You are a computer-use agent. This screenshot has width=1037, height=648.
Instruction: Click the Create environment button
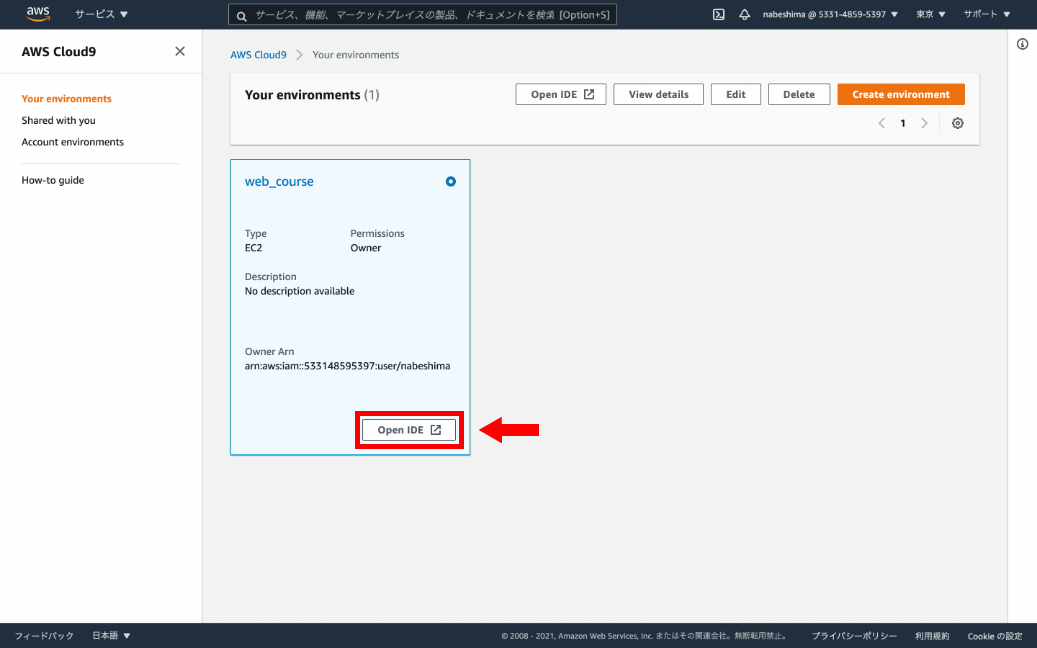coord(901,95)
